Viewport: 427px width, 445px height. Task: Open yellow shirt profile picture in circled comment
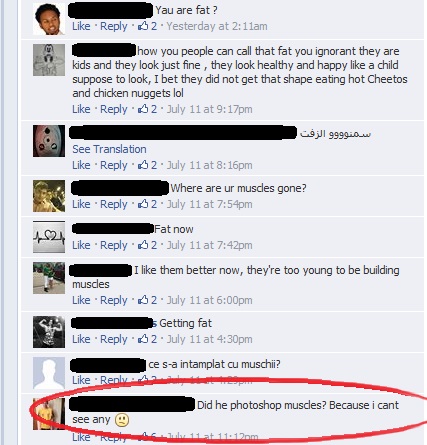[49, 414]
